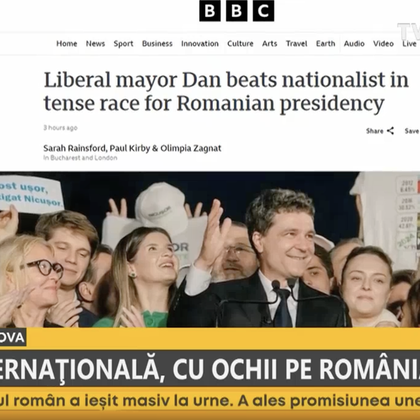Image resolution: width=420 pixels, height=420 pixels.
Task: Open the Home nav link
Action: 67,44
